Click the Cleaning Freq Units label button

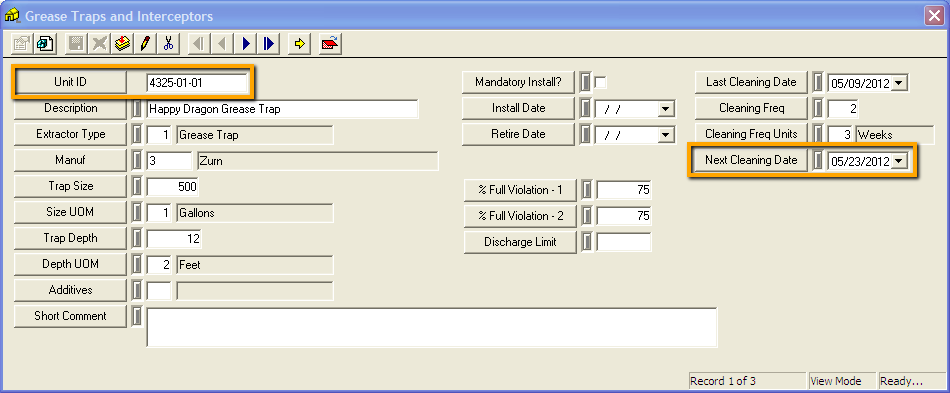pos(751,134)
